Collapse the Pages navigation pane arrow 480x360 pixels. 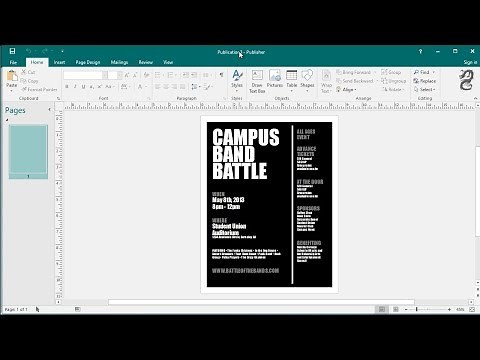[x=50, y=109]
